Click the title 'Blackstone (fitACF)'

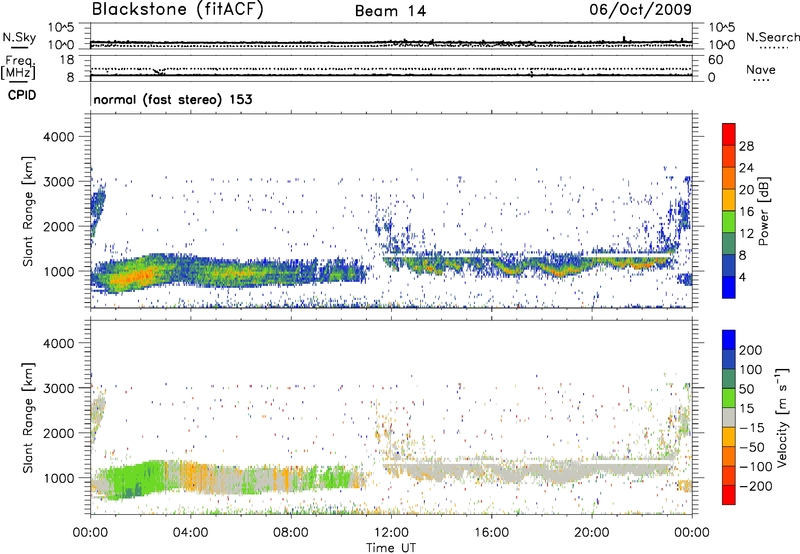178,9
